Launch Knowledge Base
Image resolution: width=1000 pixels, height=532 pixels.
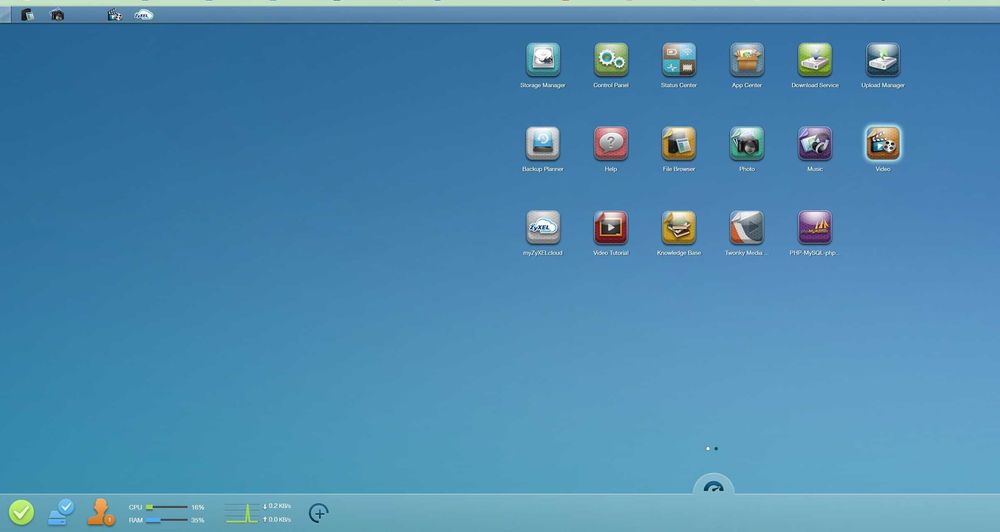click(679, 227)
